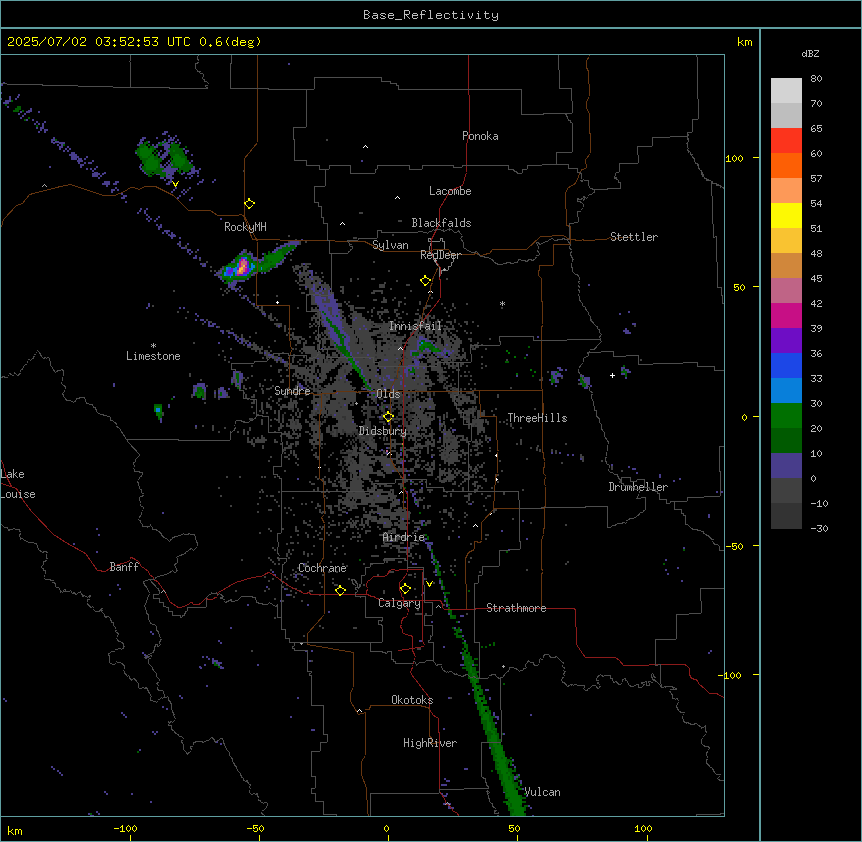Click the Cochrane town label
Screen dimensions: 862x842
322,568
